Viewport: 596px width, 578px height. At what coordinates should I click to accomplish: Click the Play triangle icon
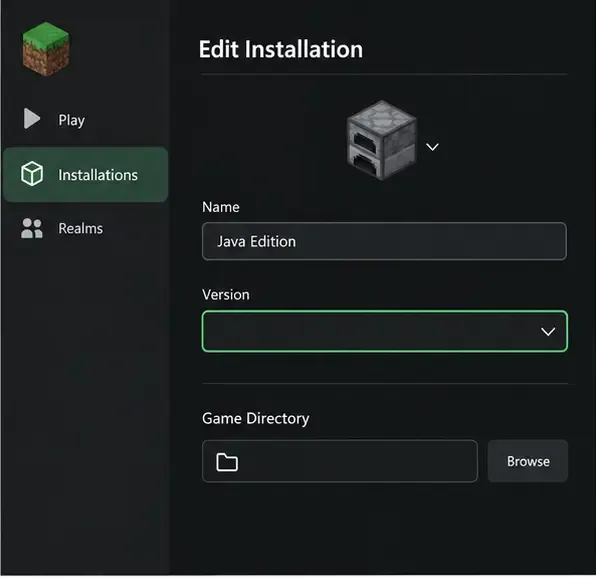coord(32,119)
